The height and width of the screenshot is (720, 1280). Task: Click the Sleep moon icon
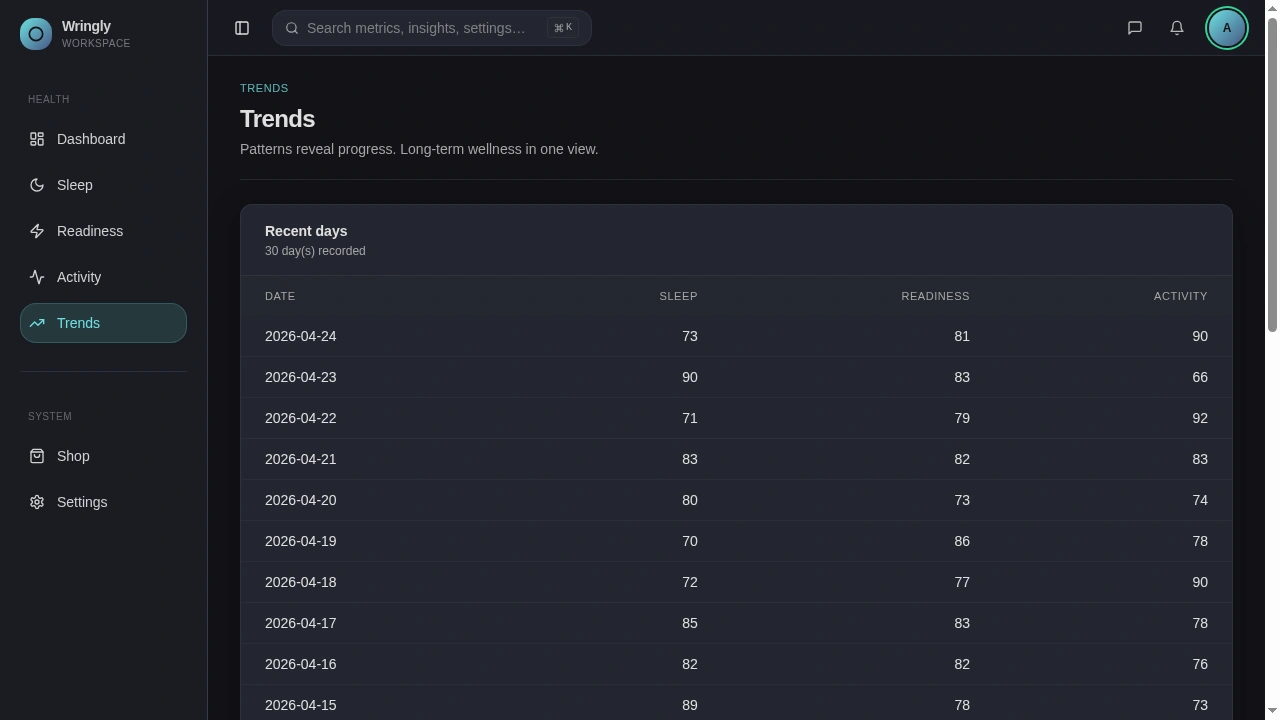[x=37, y=185]
